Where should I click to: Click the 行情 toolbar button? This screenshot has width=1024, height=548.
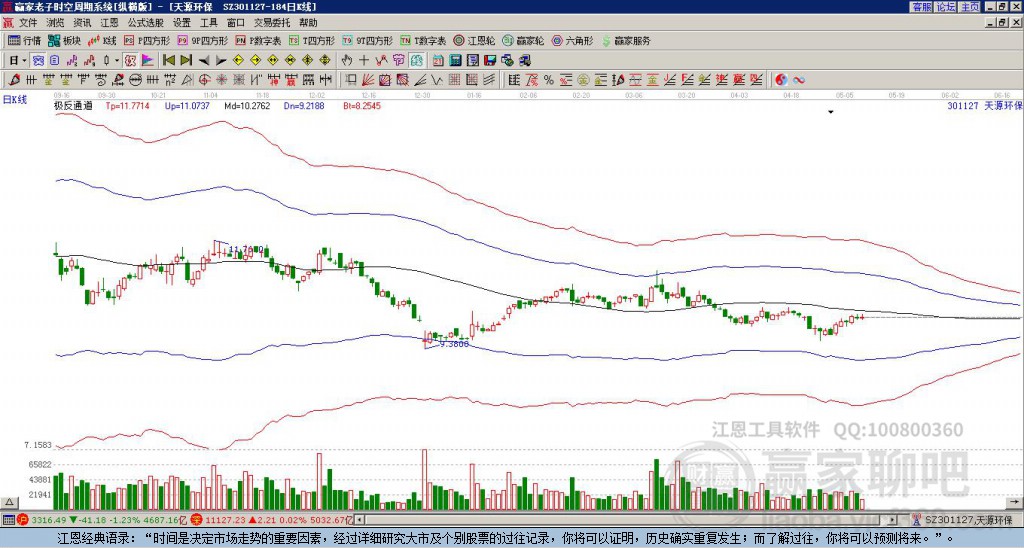(x=24, y=40)
